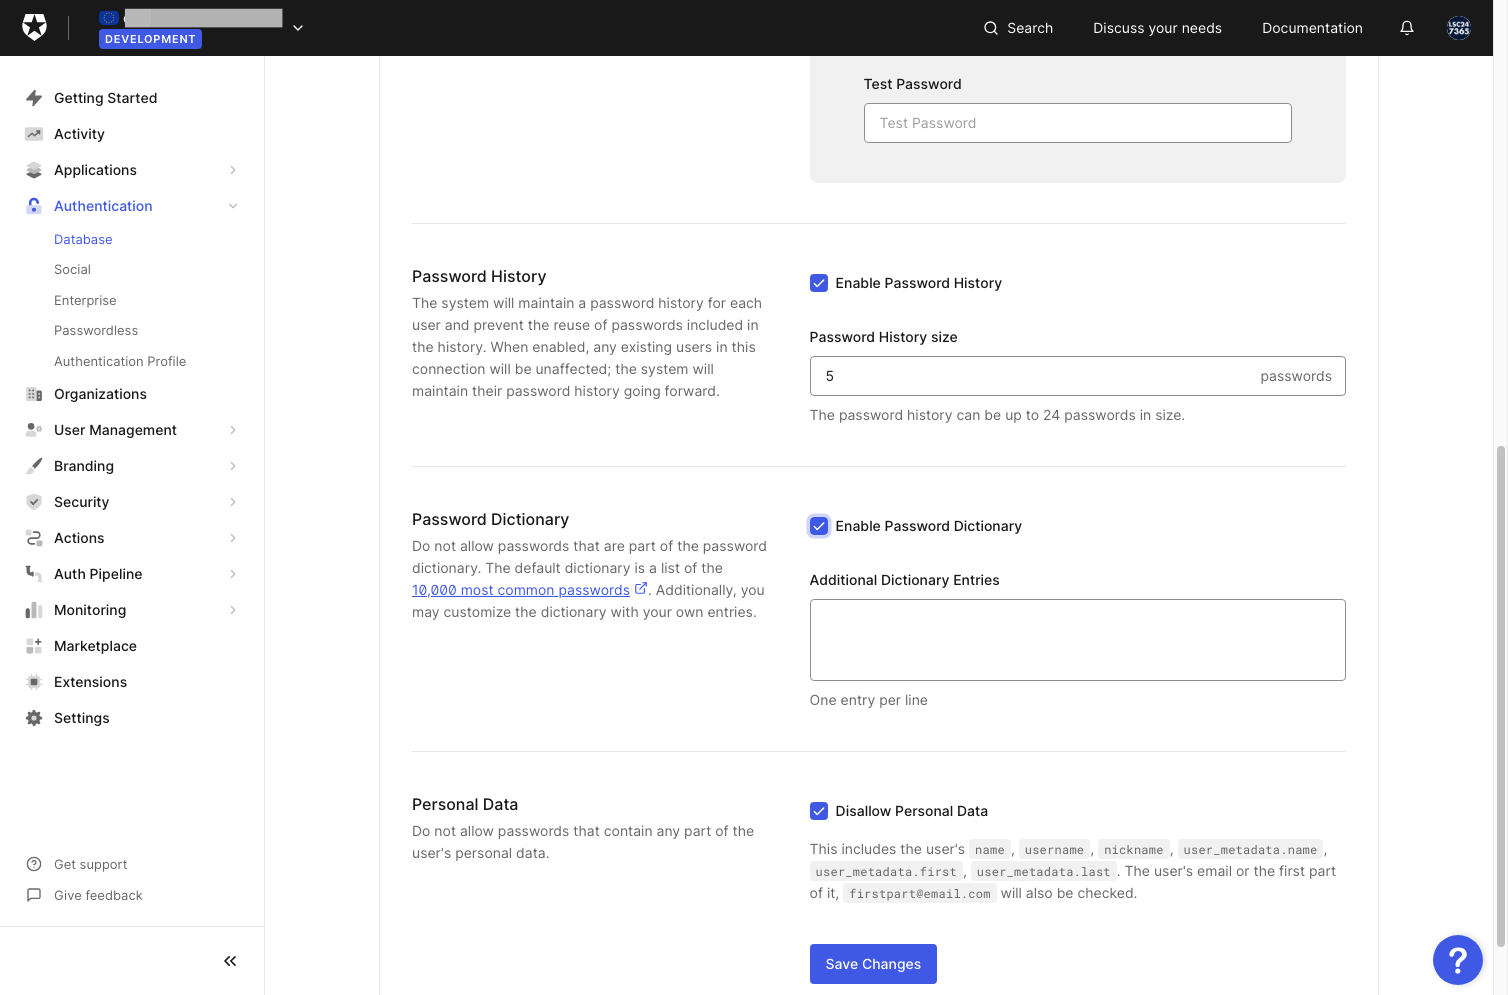The width and height of the screenshot is (1508, 995).
Task: Click Discuss your needs
Action: (x=1157, y=28)
